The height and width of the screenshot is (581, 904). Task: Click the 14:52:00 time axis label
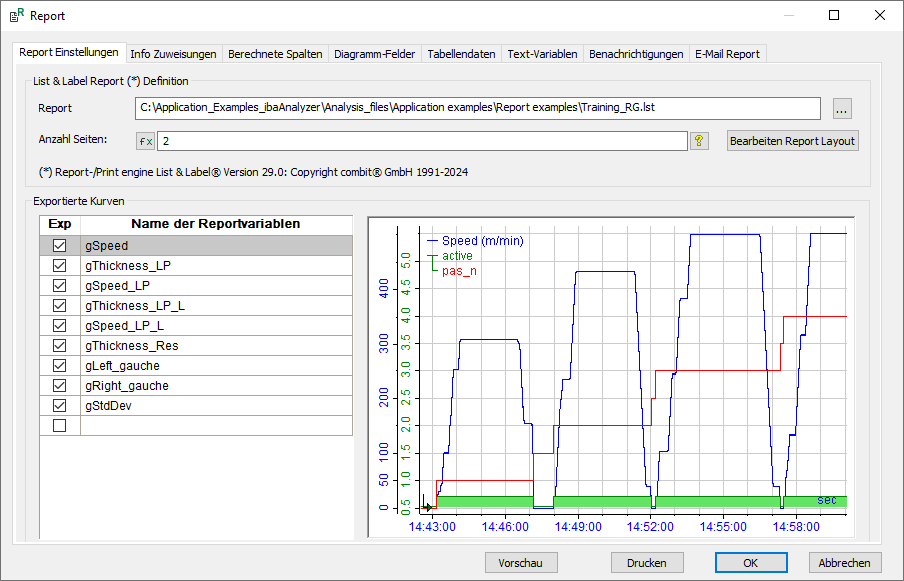(650, 527)
